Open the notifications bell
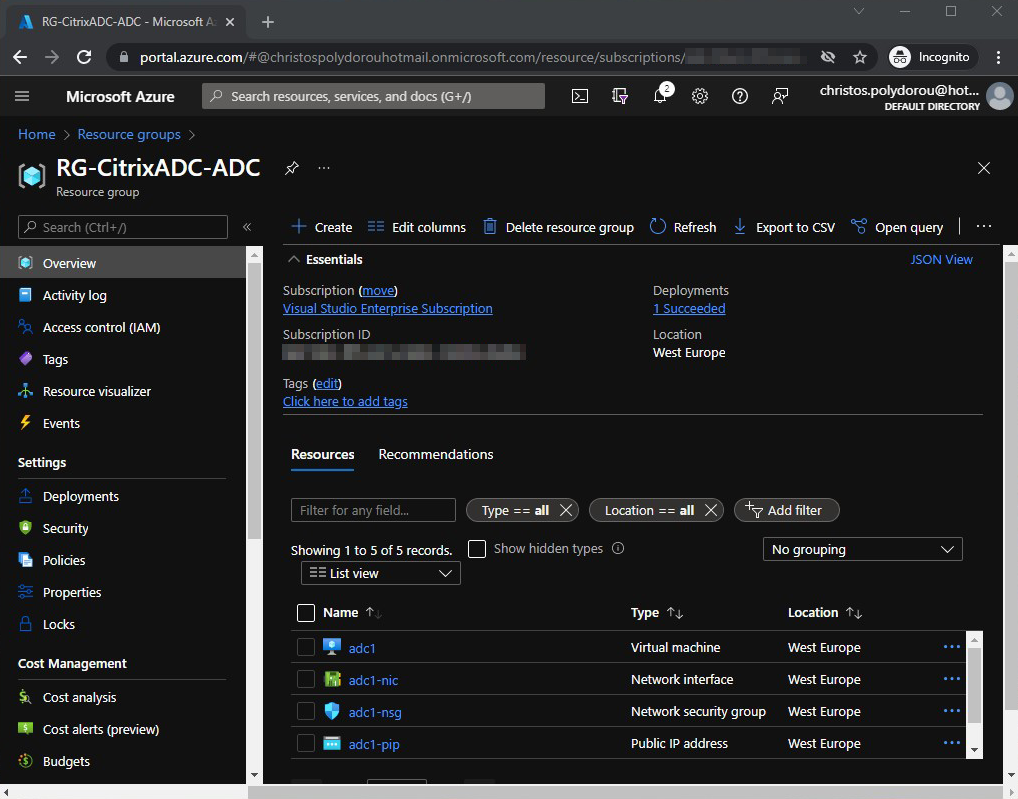 pos(660,96)
